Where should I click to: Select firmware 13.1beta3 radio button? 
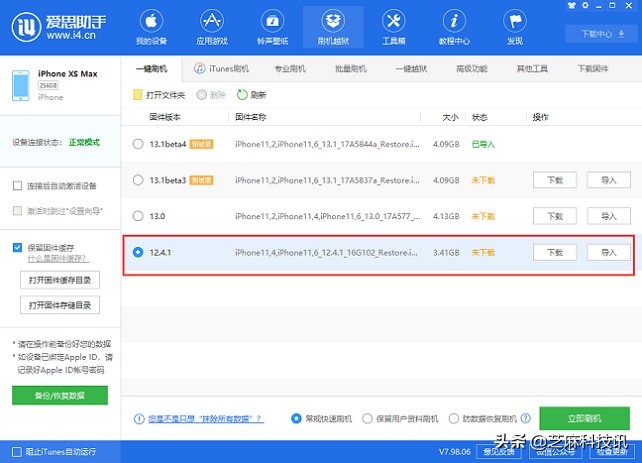138,180
